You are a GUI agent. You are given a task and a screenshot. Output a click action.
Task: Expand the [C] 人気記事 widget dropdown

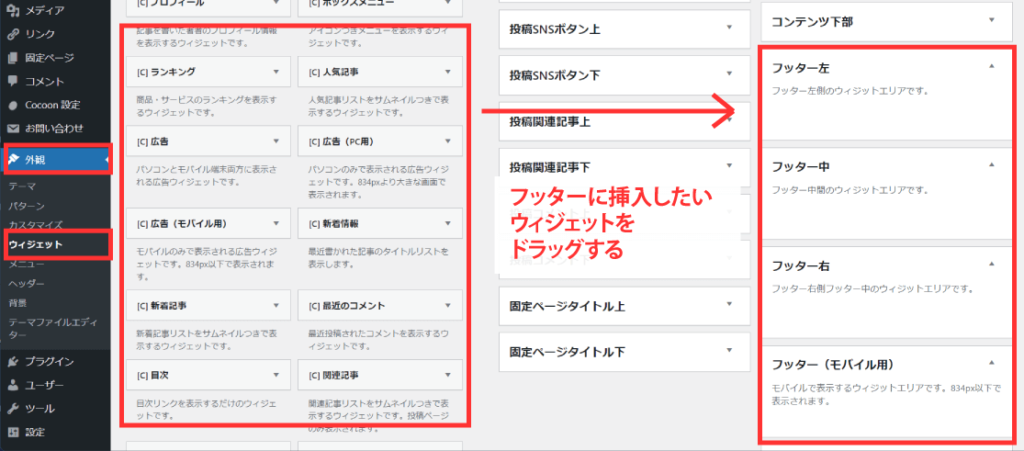pyautogui.click(x=446, y=72)
